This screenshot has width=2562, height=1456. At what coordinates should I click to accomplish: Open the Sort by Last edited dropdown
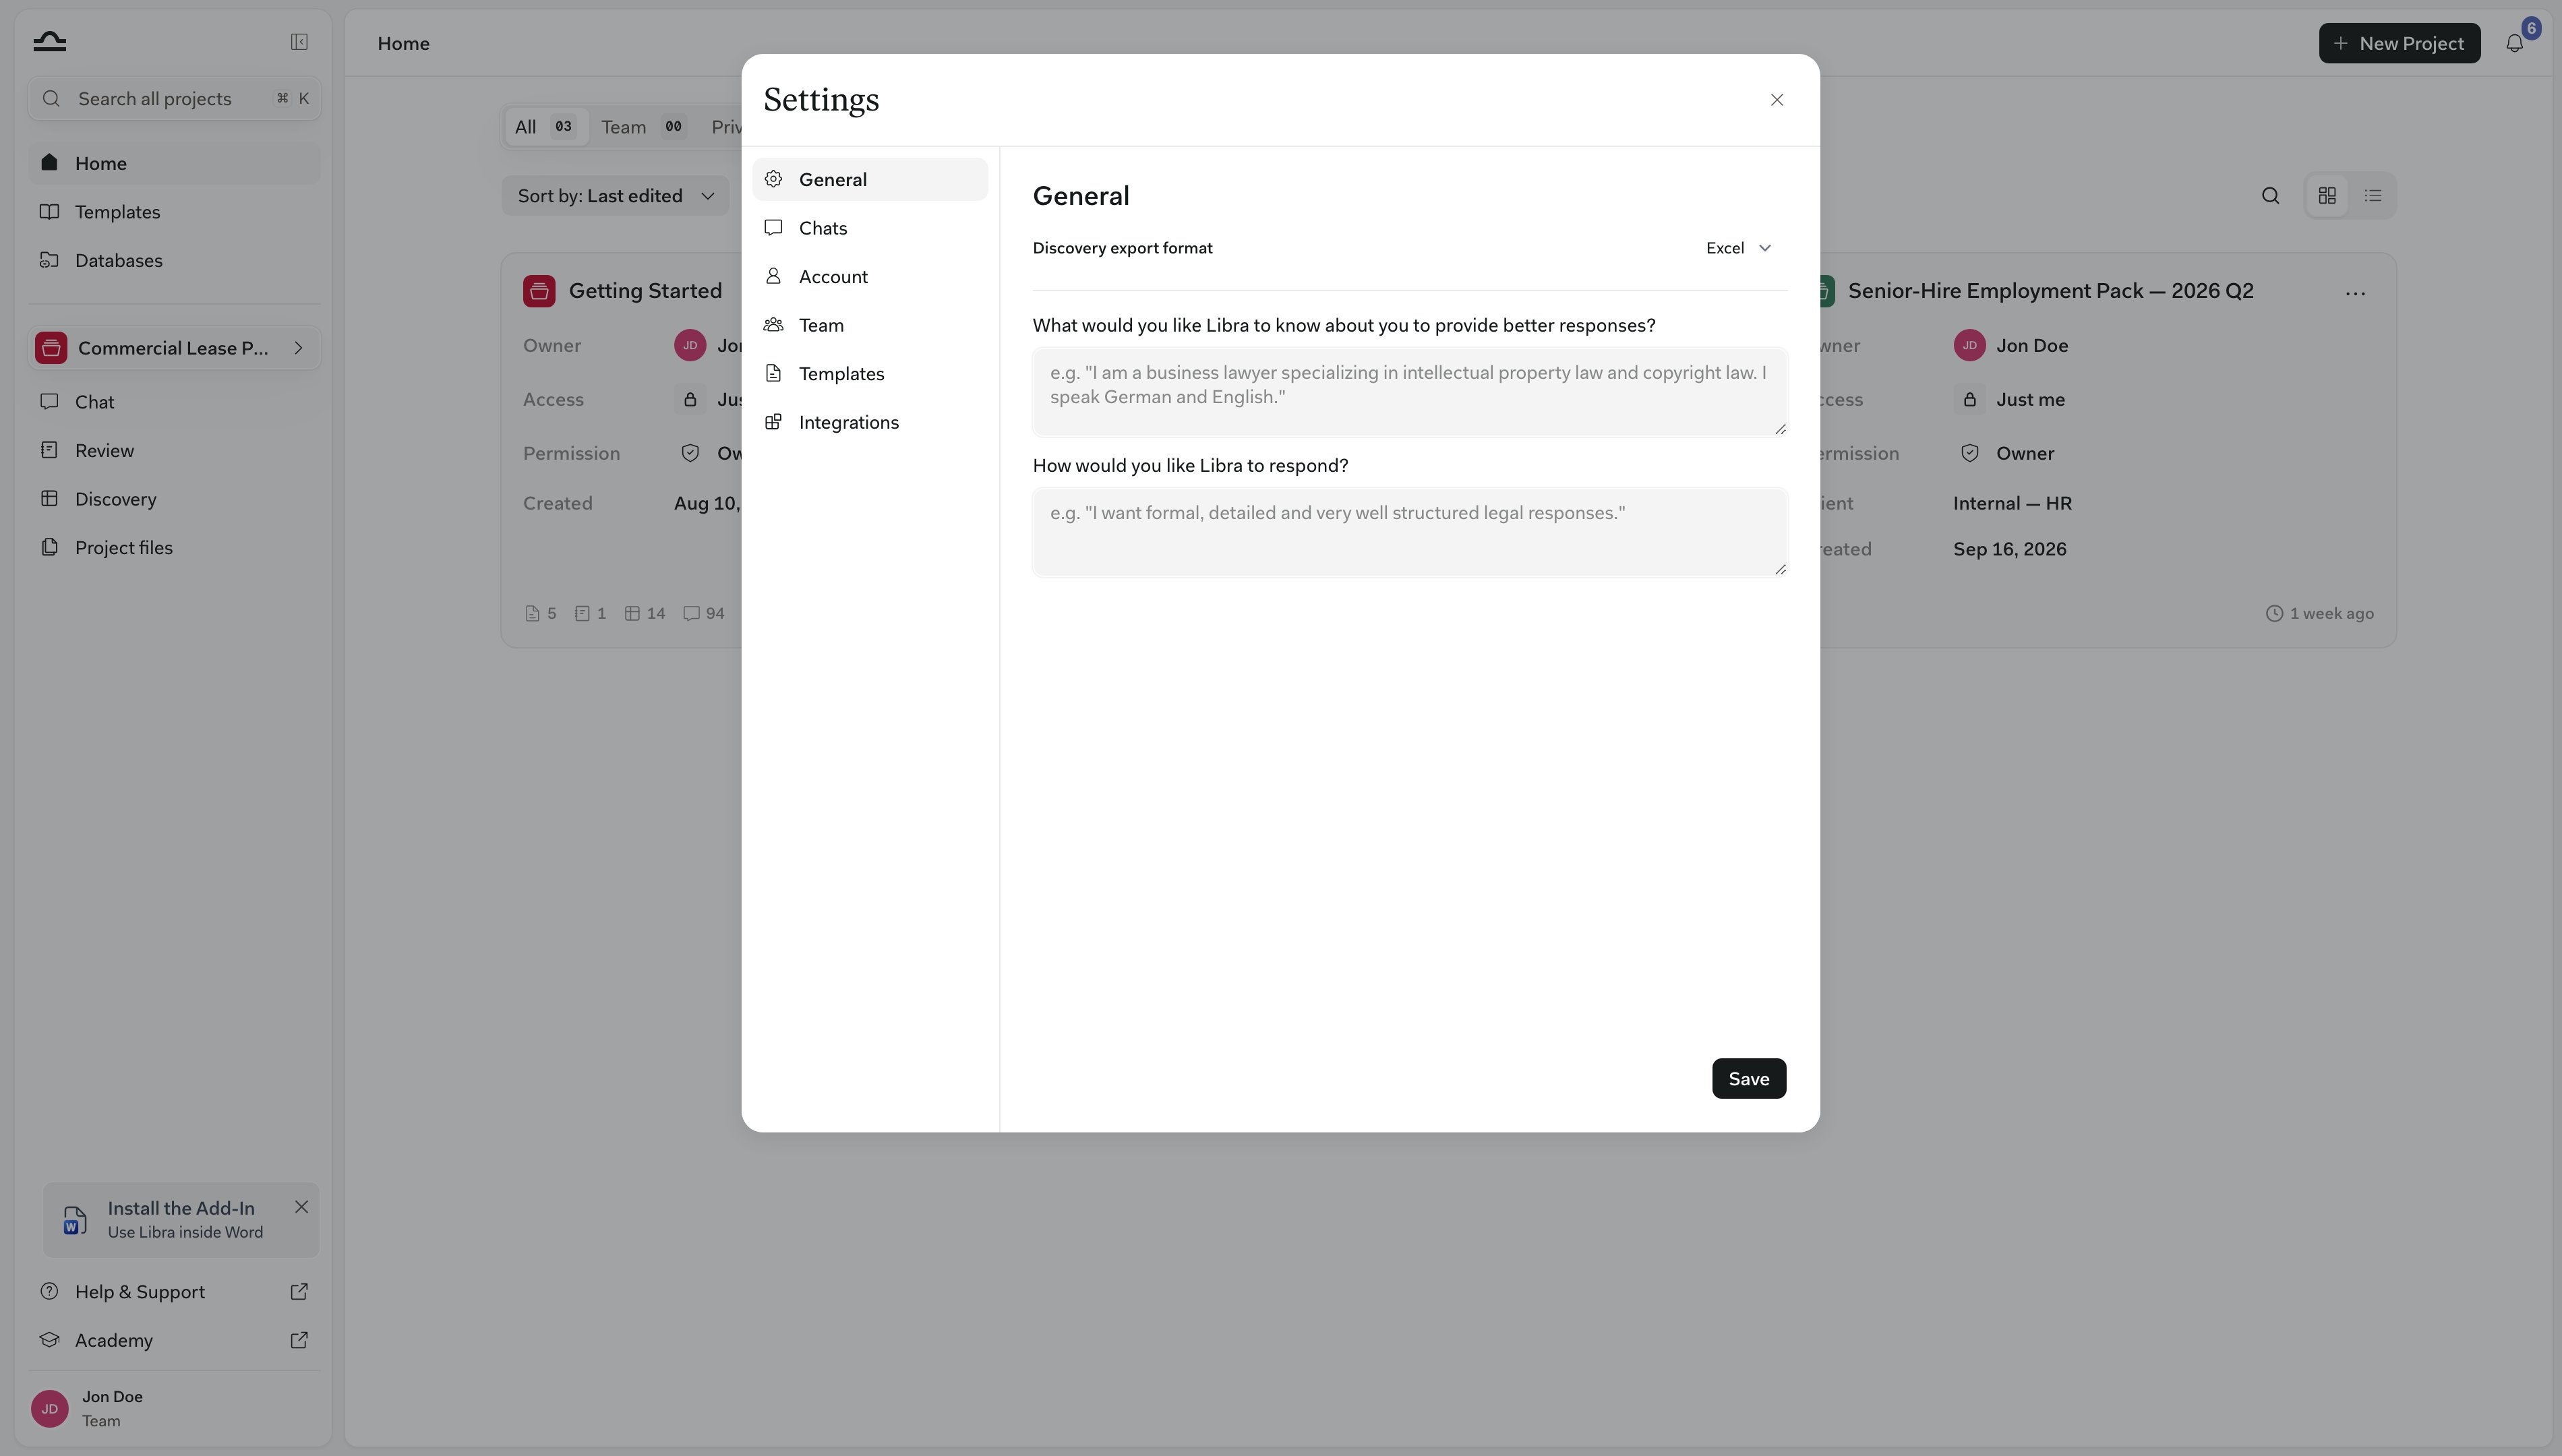[x=615, y=196]
